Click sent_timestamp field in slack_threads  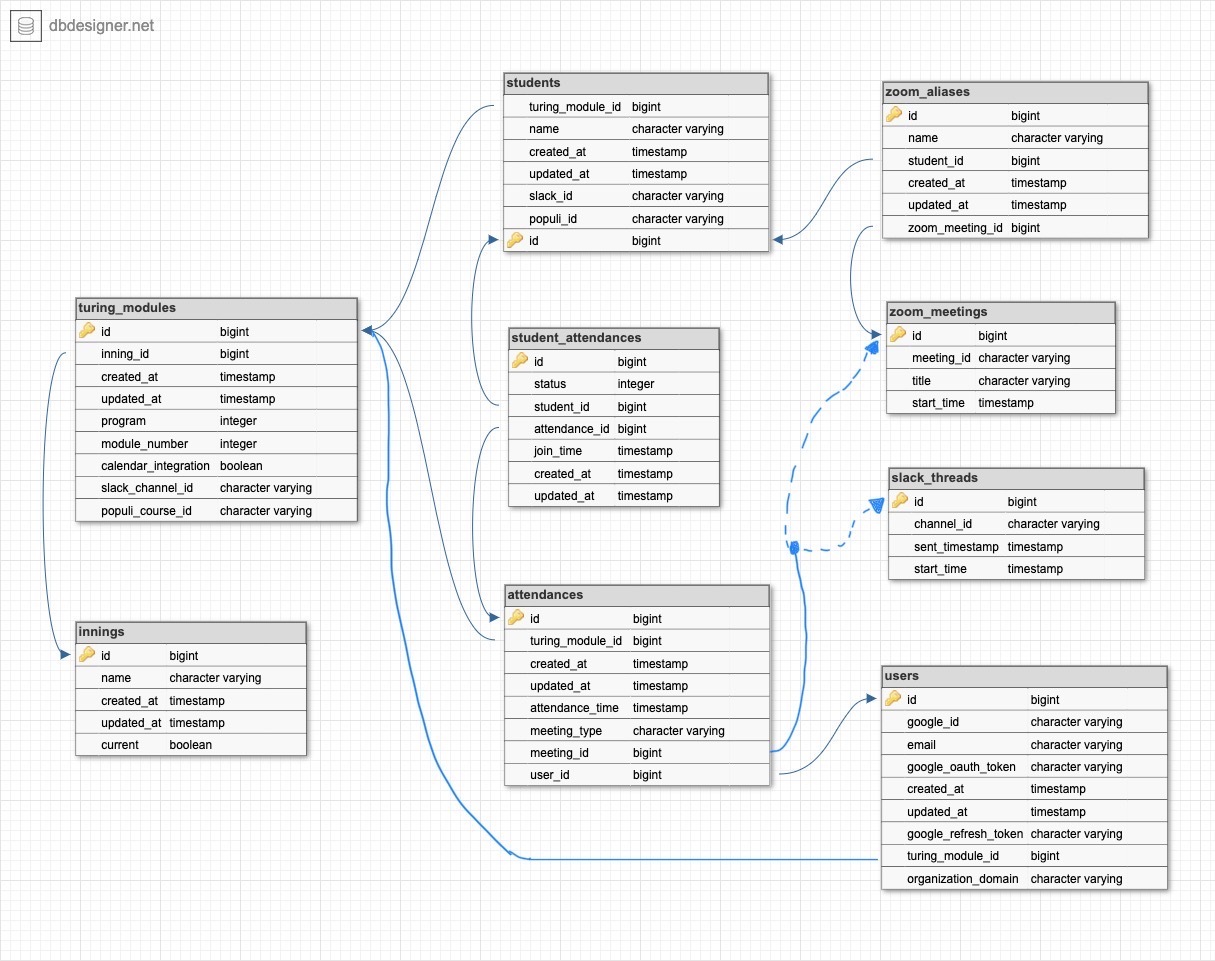tap(1017, 546)
